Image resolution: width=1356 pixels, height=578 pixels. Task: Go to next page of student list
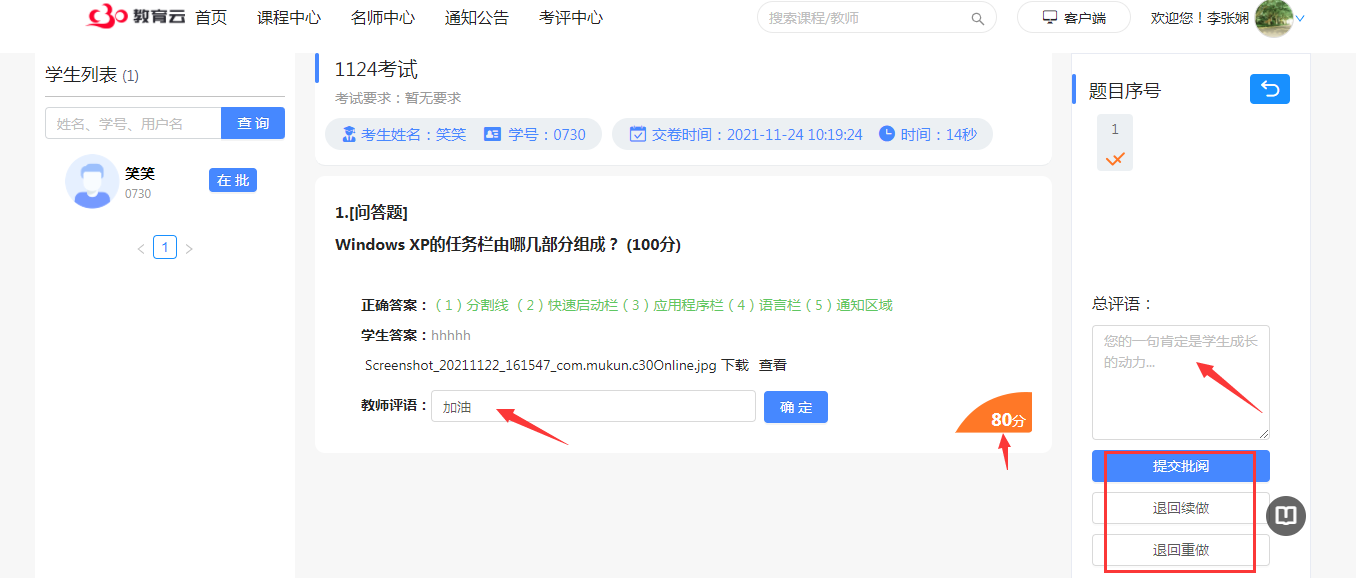pos(189,248)
